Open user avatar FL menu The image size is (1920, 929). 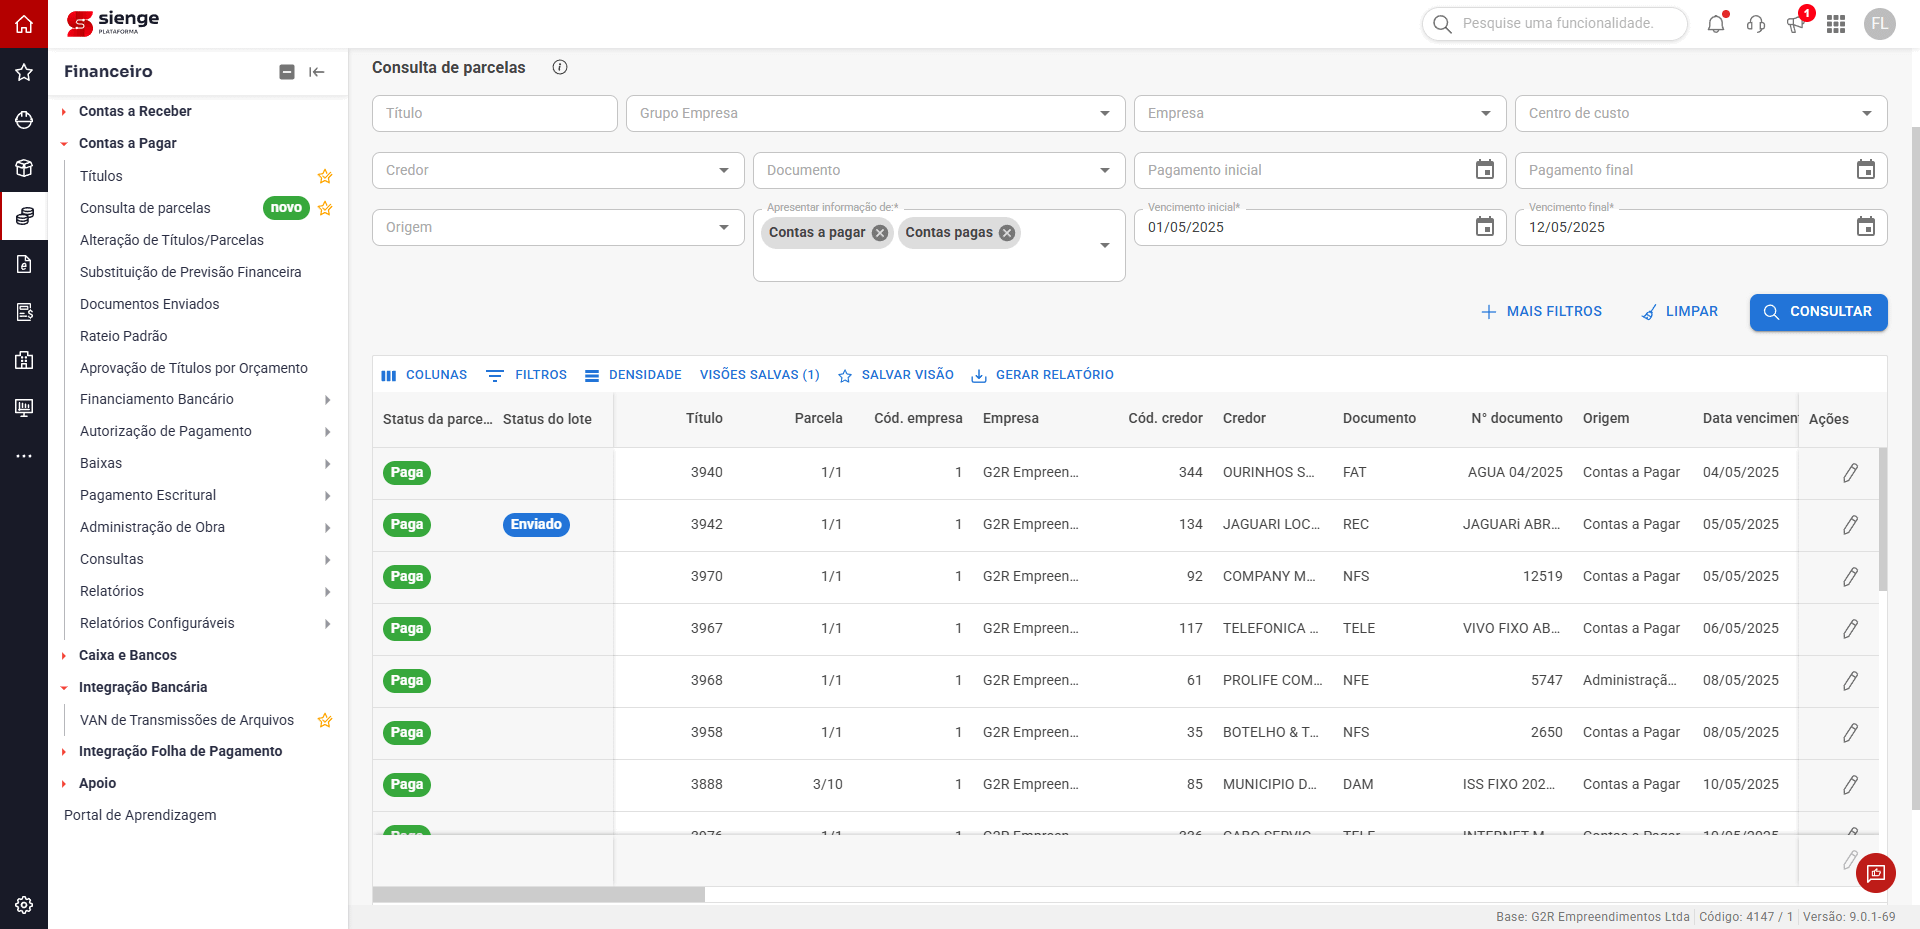tap(1880, 24)
